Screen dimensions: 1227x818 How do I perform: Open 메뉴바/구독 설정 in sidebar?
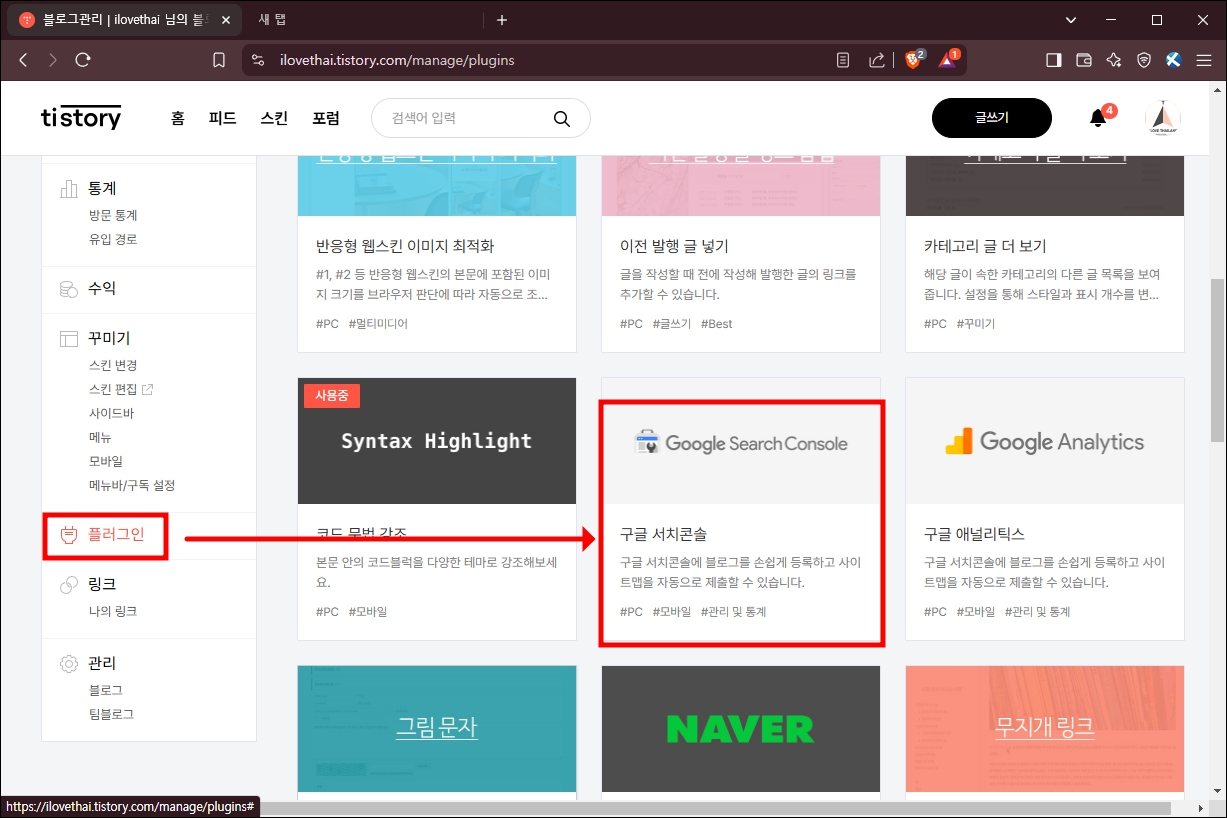132,485
